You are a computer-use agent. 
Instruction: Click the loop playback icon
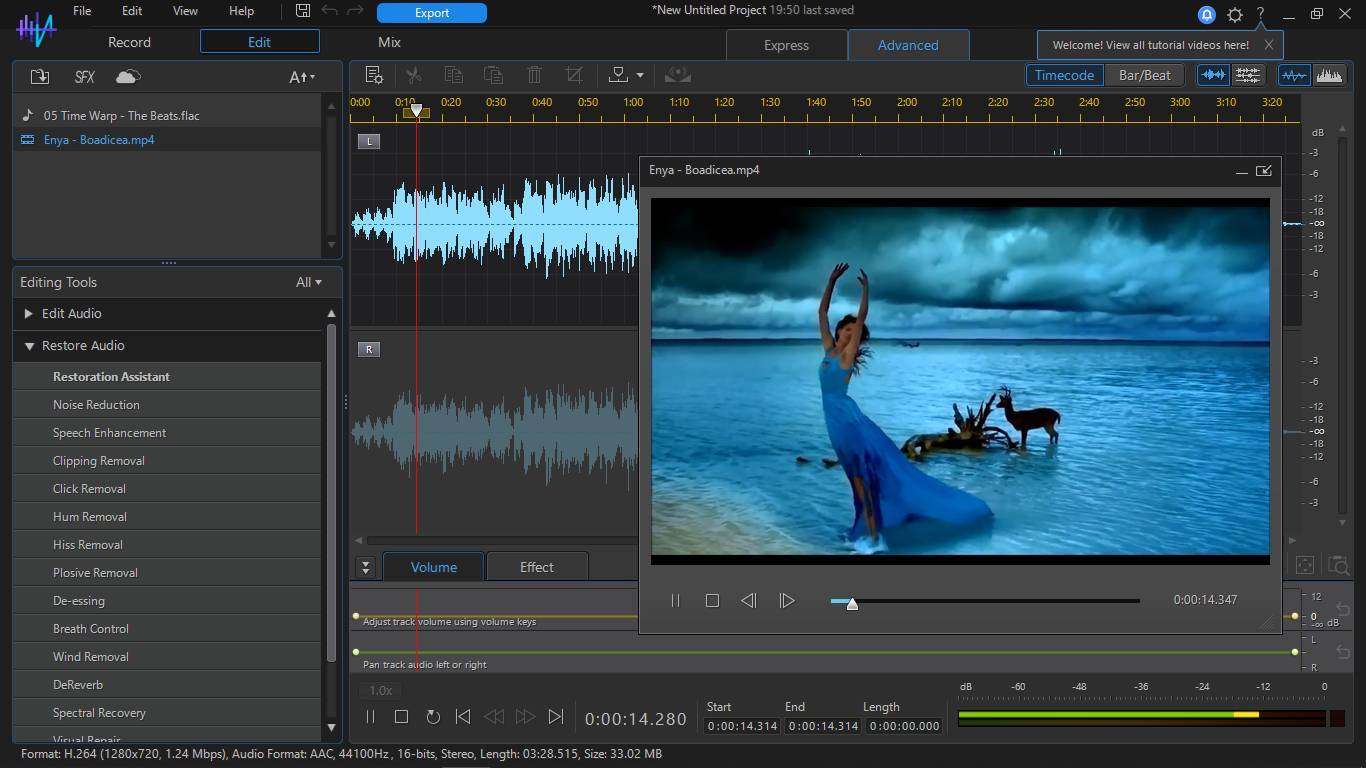[433, 717]
